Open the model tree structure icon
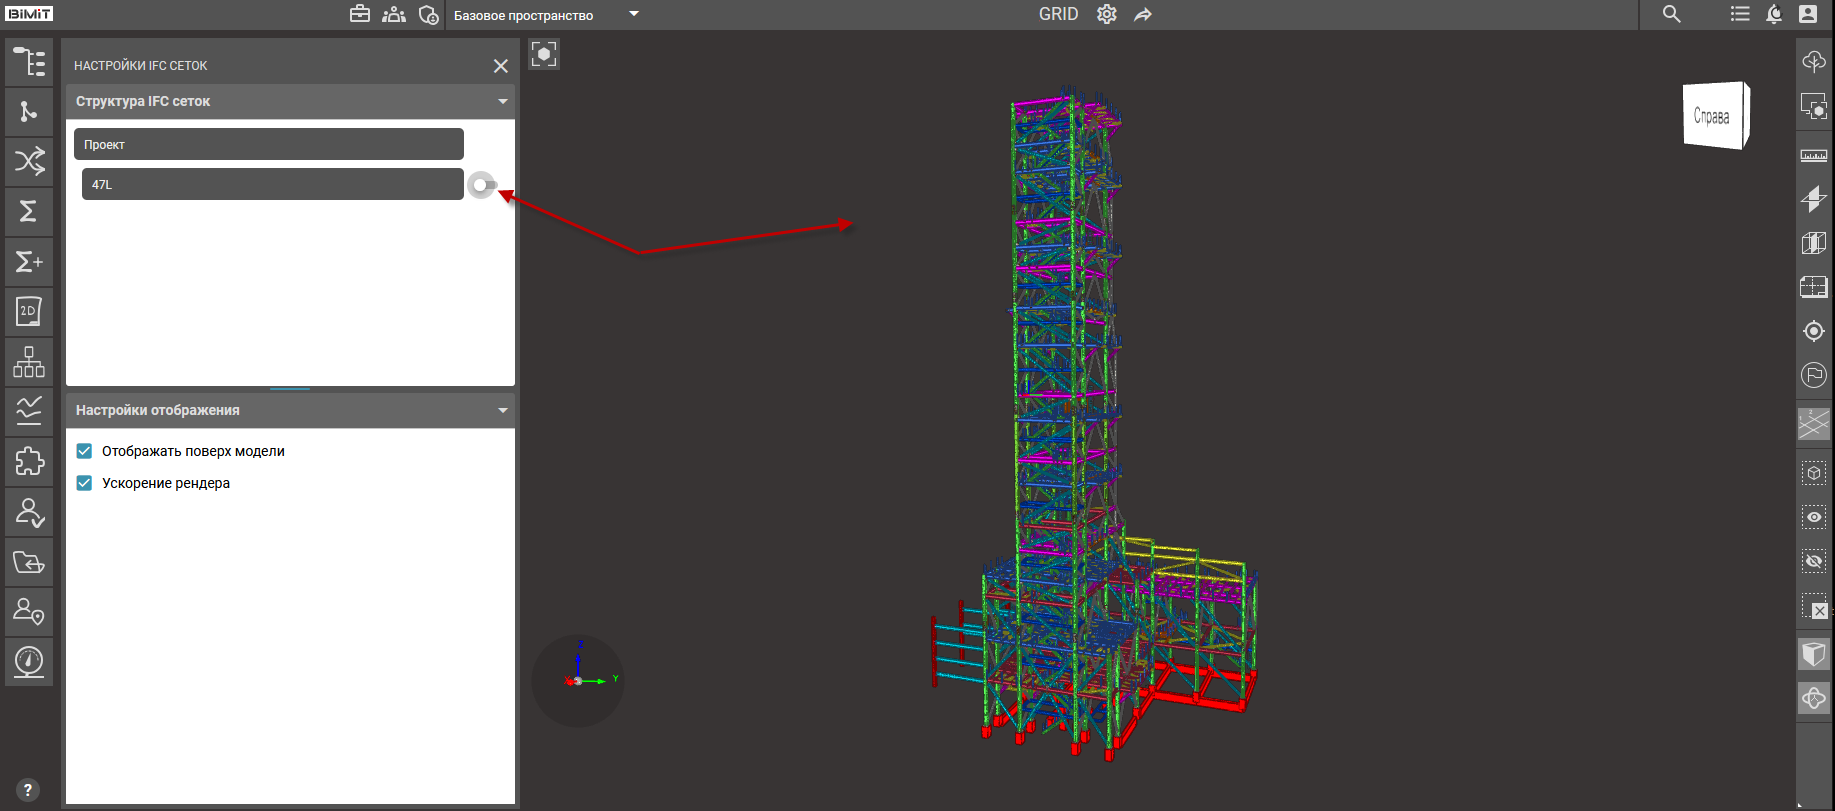The image size is (1835, 811). [29, 62]
